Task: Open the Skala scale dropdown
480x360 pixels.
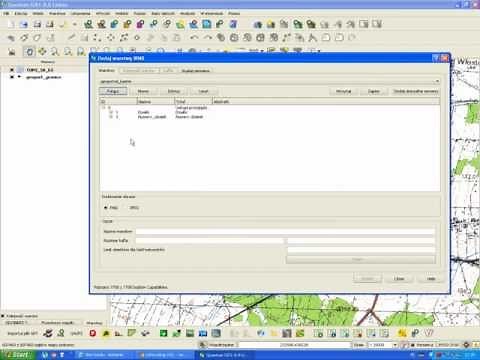Action: coord(395,345)
